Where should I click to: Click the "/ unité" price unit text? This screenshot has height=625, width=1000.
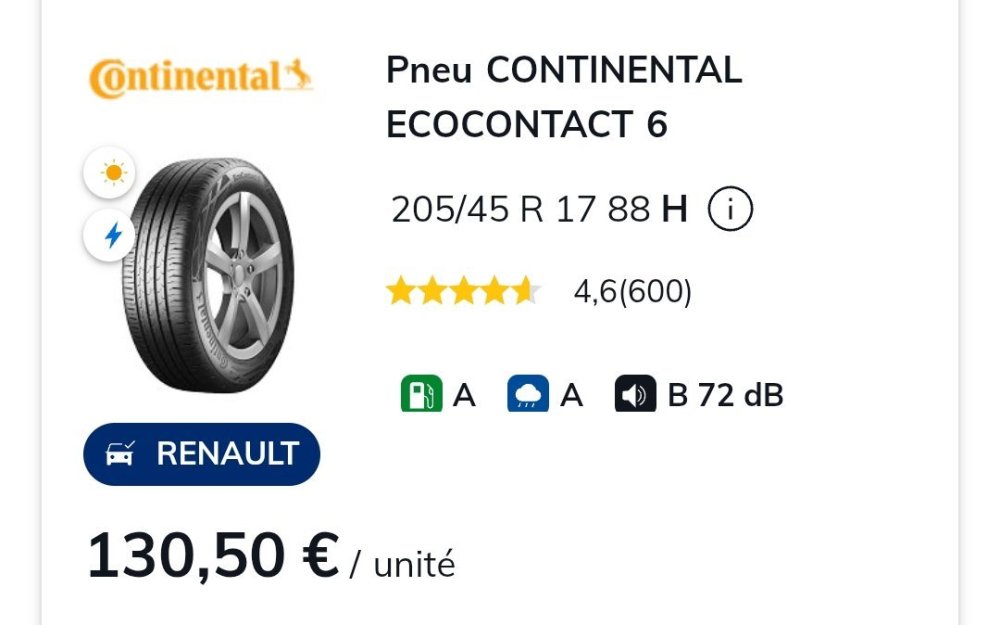pyautogui.click(x=402, y=565)
